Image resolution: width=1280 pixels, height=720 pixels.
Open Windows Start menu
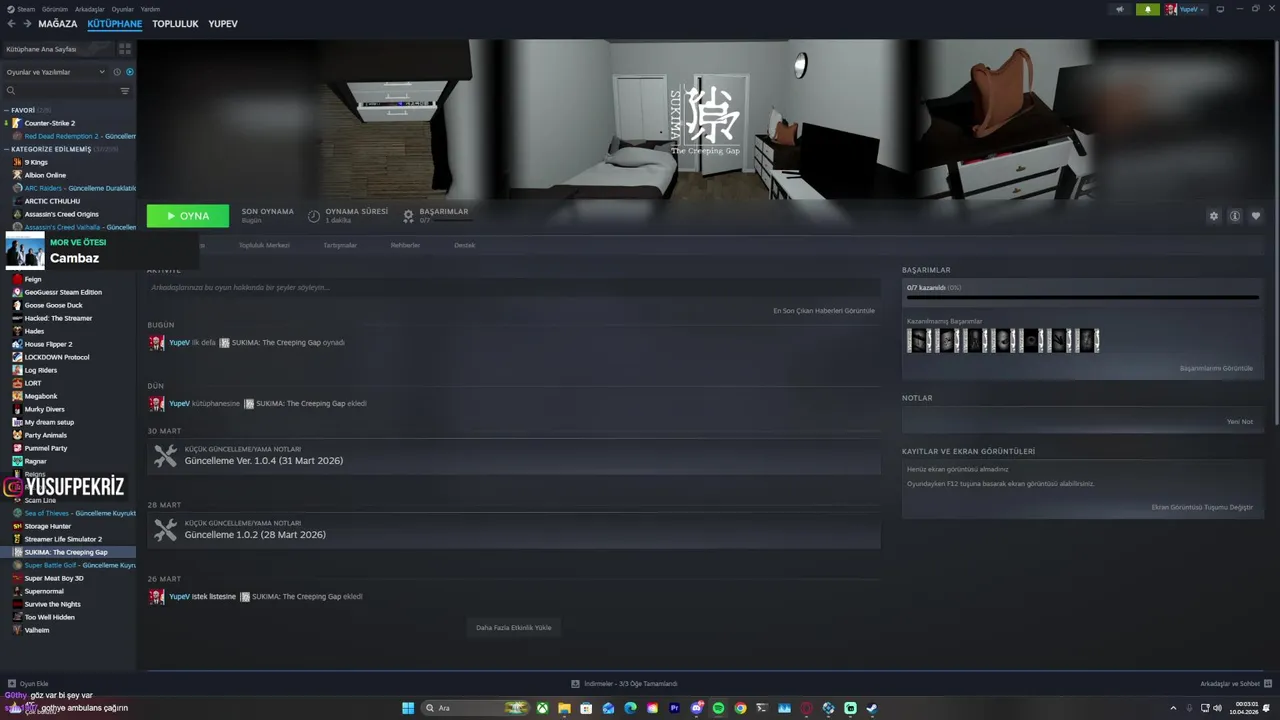(x=408, y=708)
